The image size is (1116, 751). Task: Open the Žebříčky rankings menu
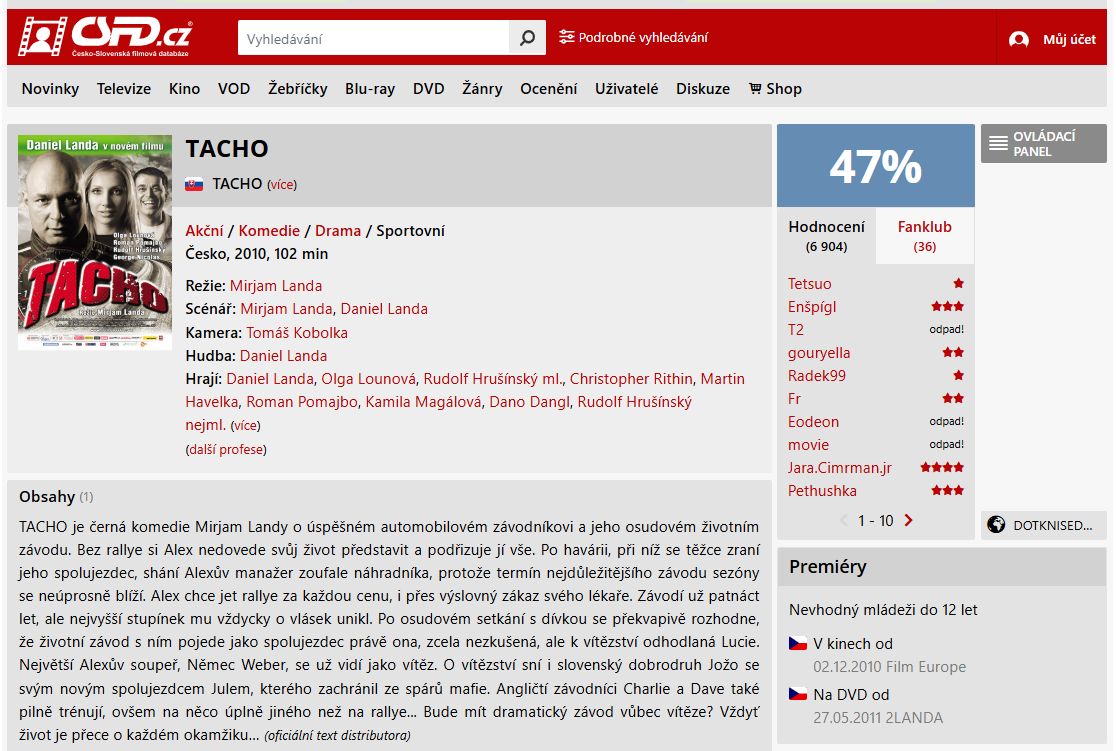(298, 89)
